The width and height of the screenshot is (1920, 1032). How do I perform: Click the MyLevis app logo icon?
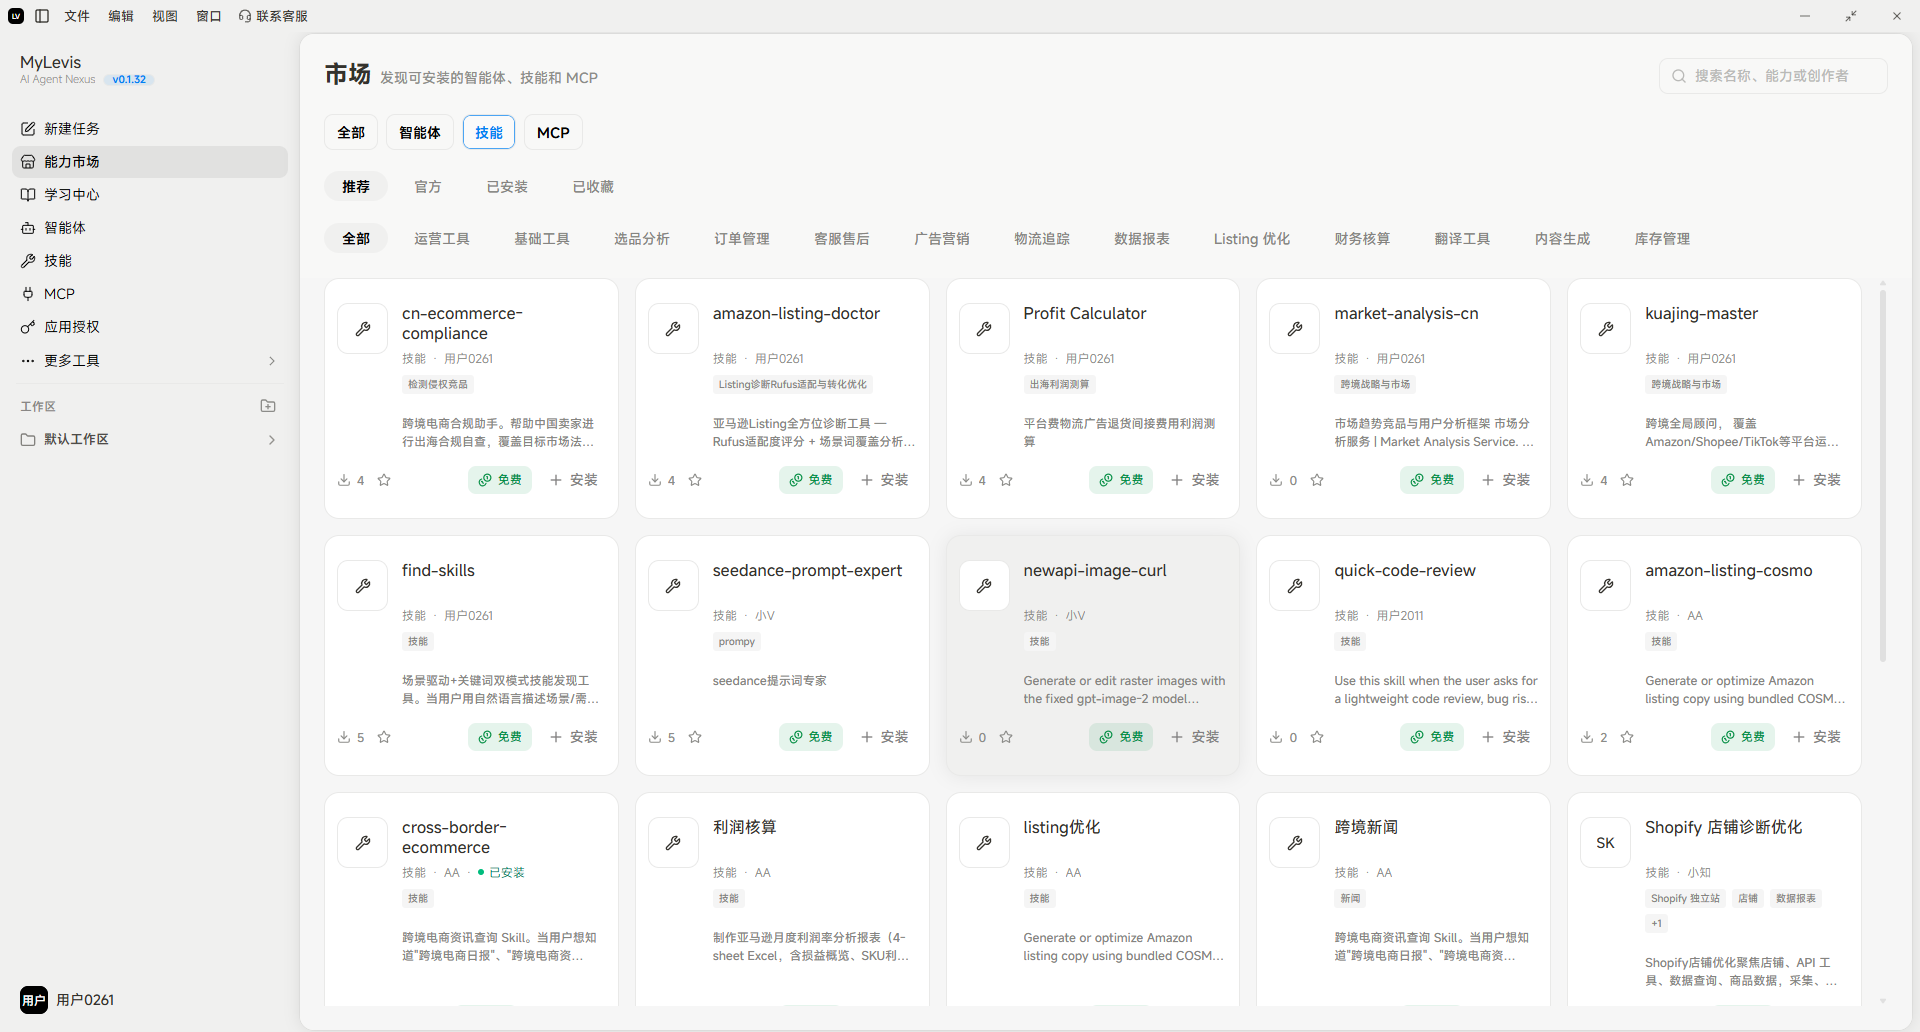(16, 16)
